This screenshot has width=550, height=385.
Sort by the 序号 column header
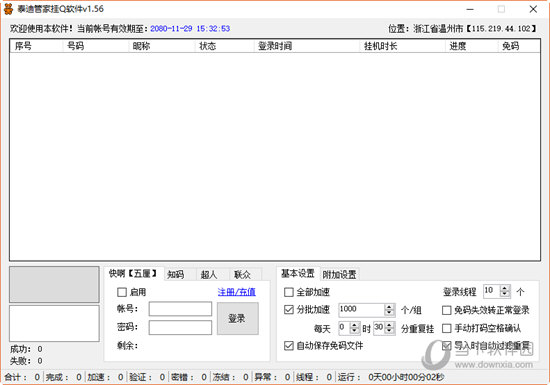click(x=36, y=46)
